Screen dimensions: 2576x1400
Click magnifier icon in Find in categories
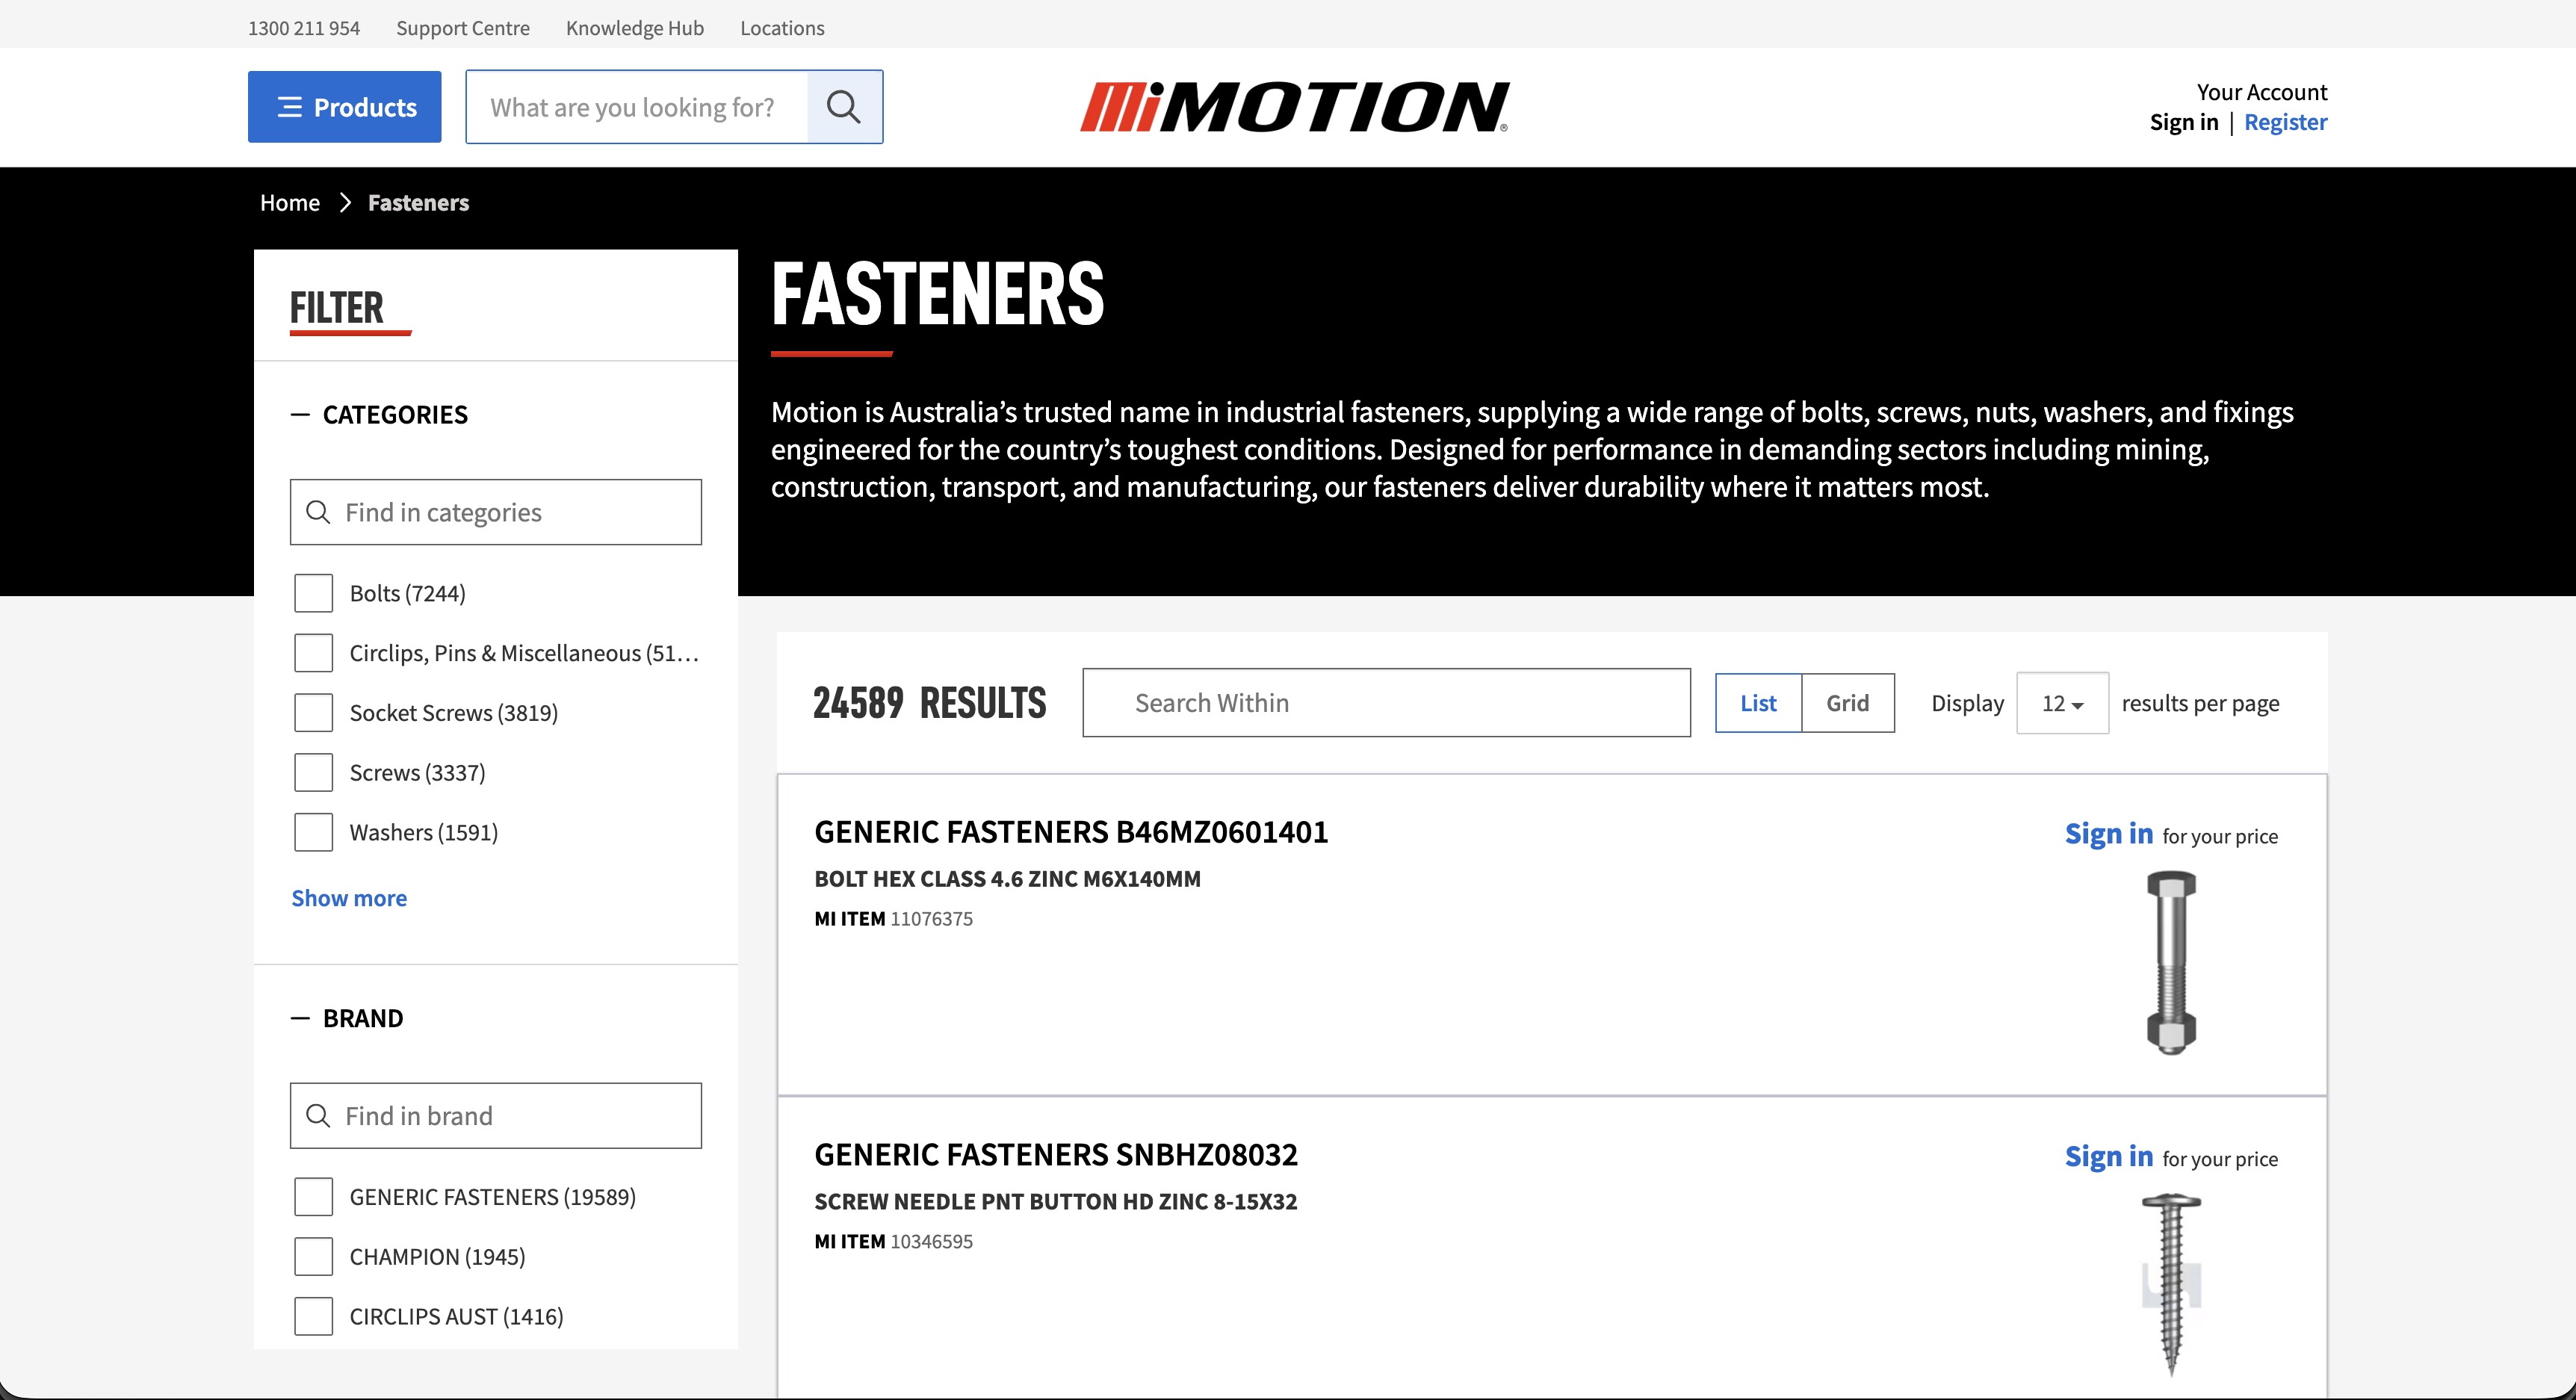(318, 512)
